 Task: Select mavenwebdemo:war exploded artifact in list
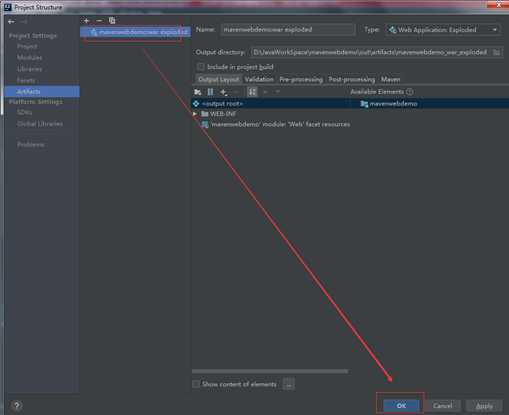tap(135, 32)
